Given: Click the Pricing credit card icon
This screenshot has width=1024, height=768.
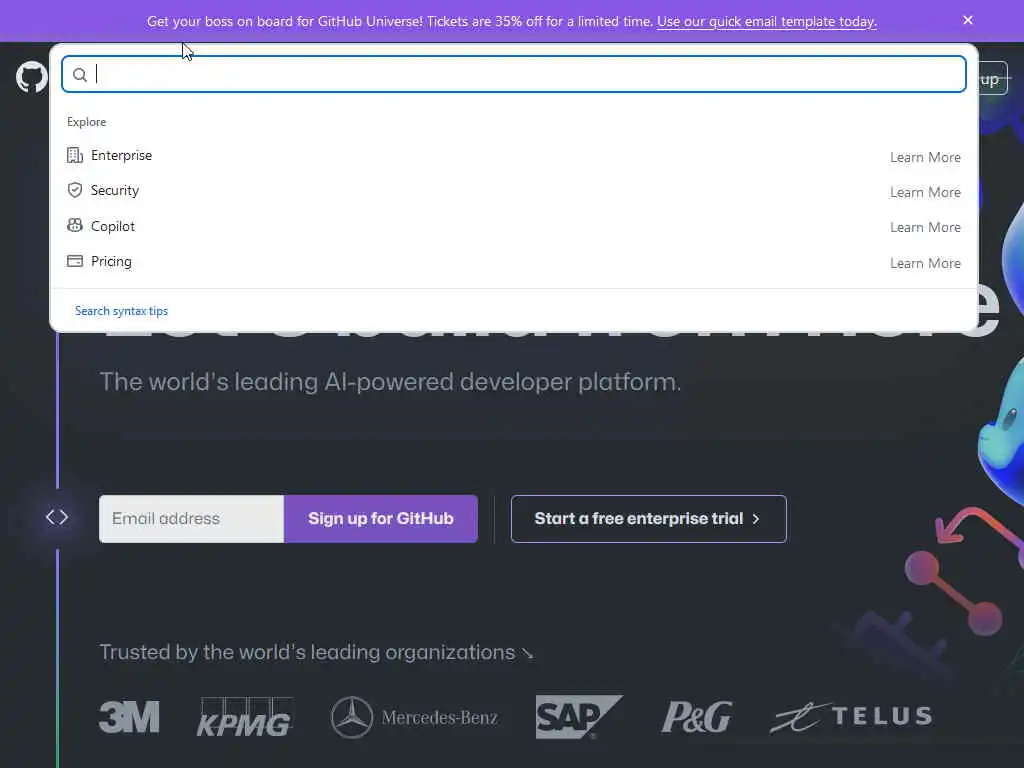Looking at the screenshot, I should (x=75, y=261).
